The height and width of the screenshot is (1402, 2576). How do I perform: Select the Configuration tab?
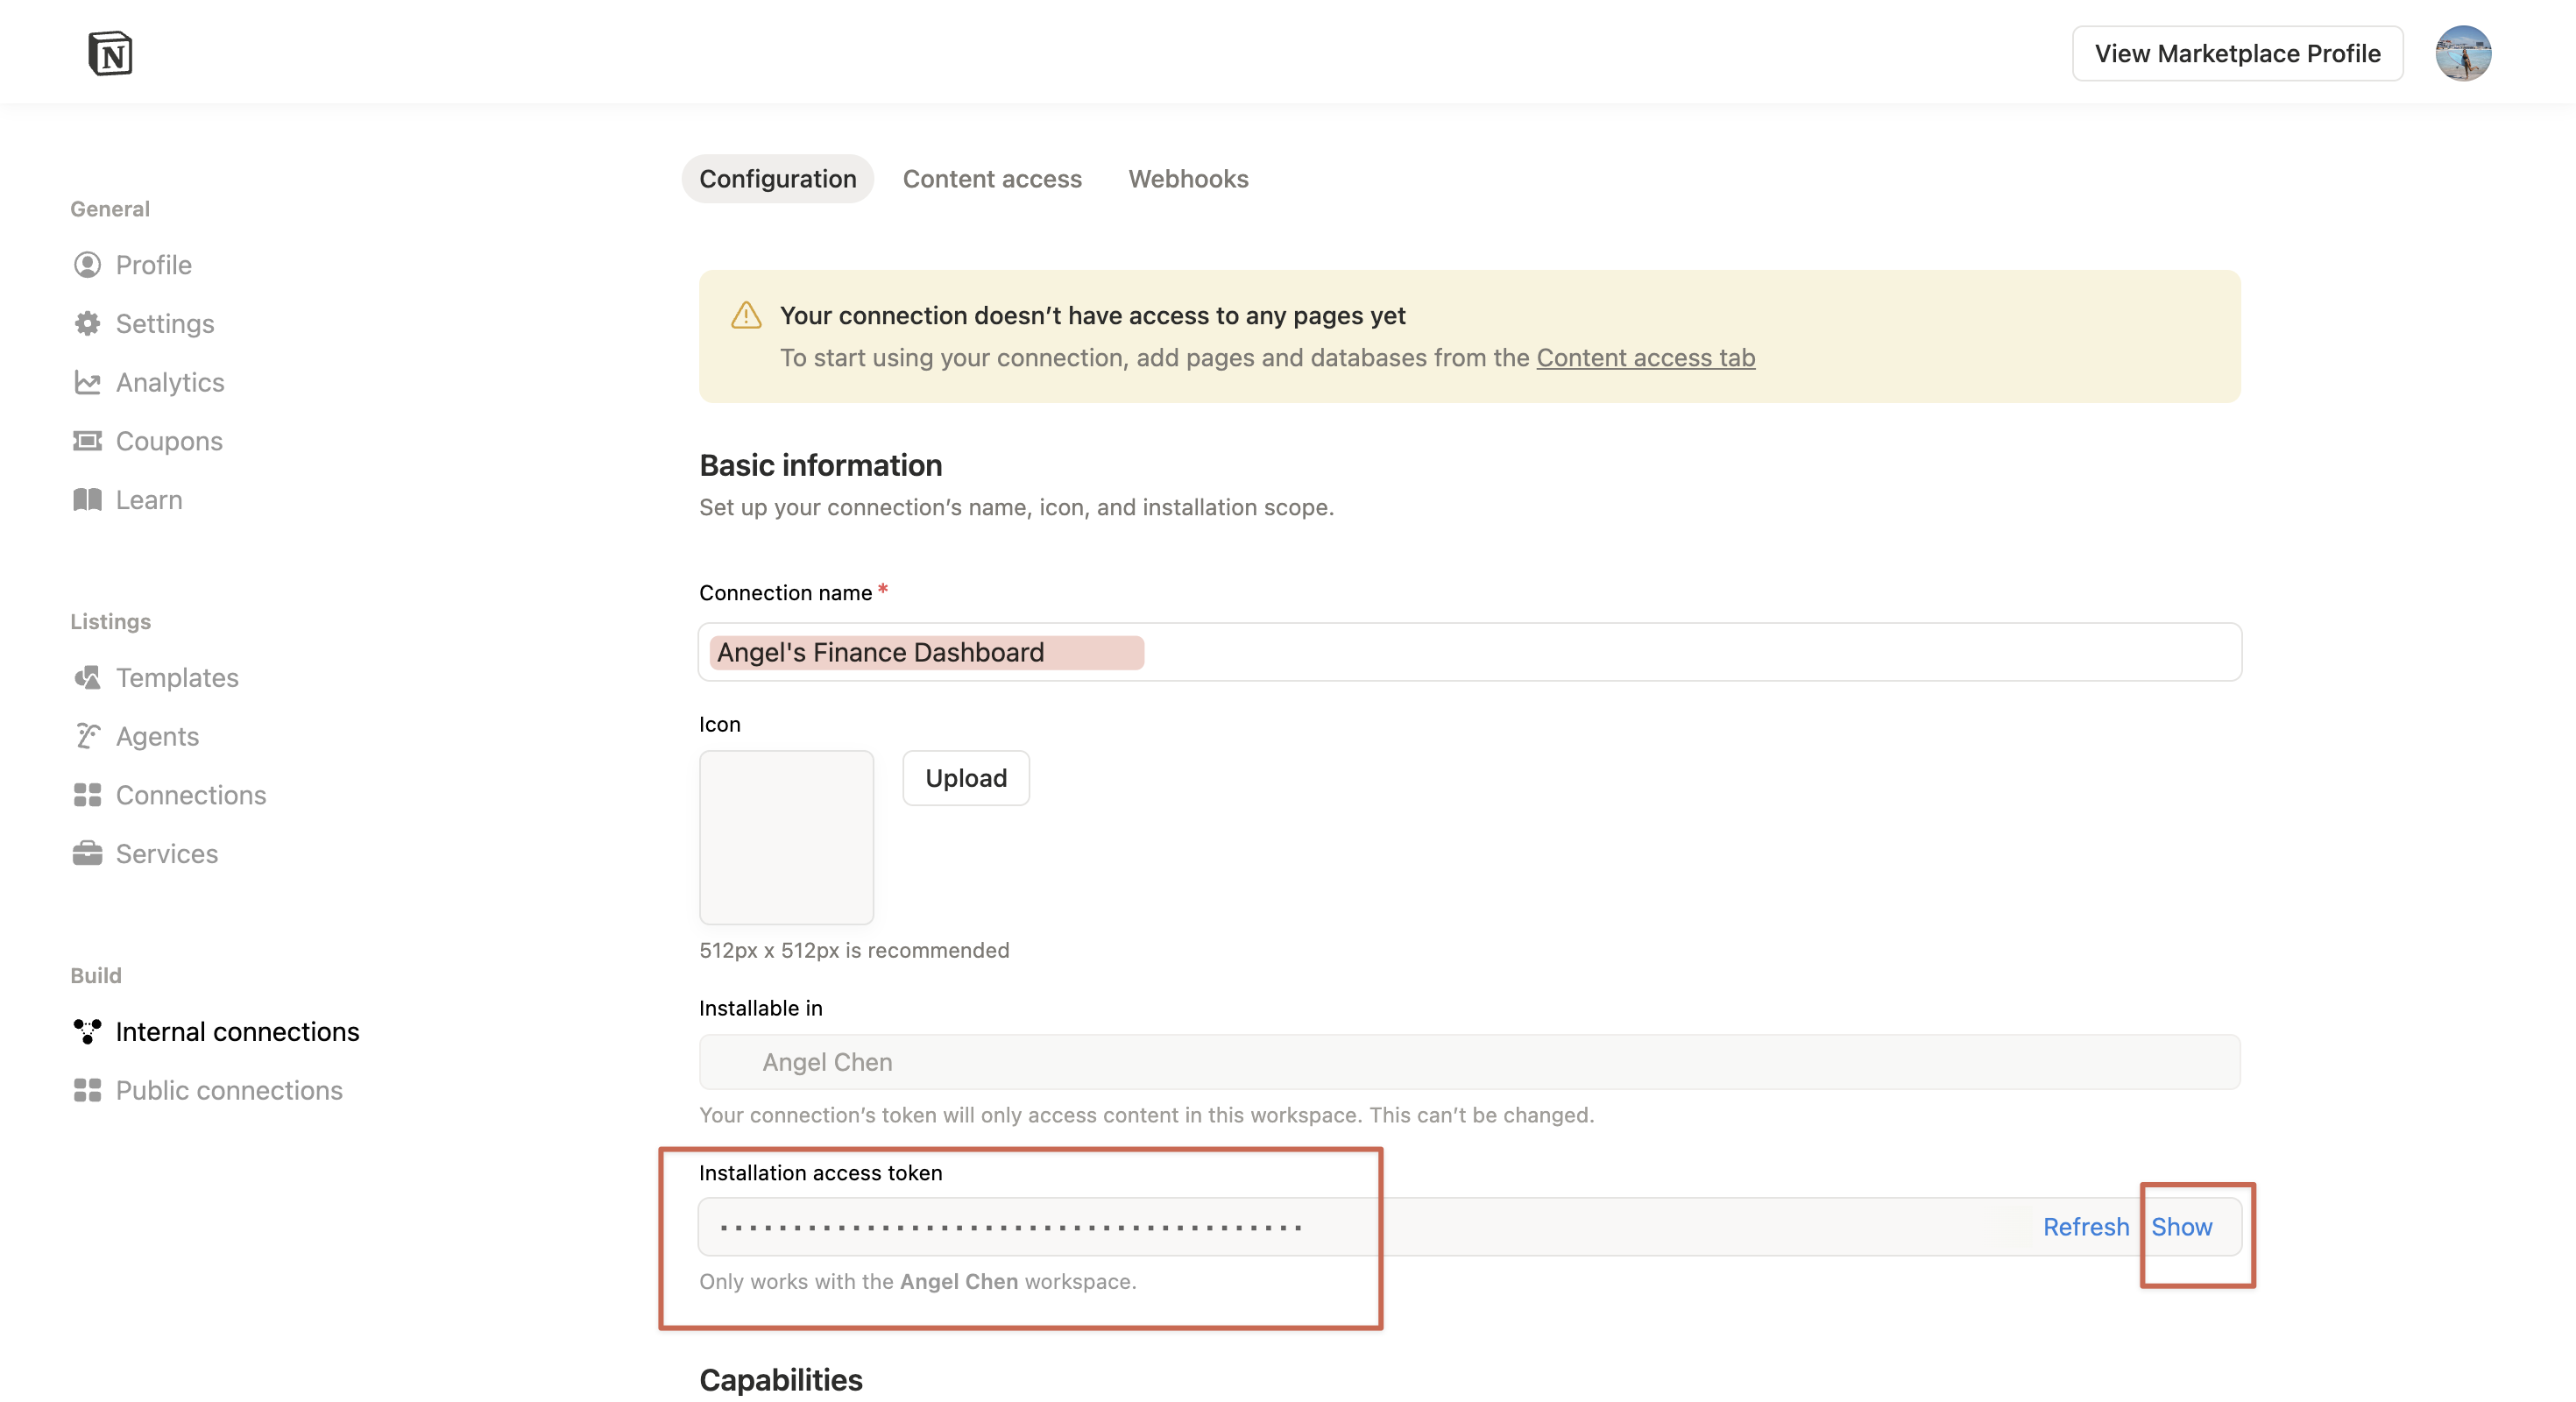pos(777,179)
